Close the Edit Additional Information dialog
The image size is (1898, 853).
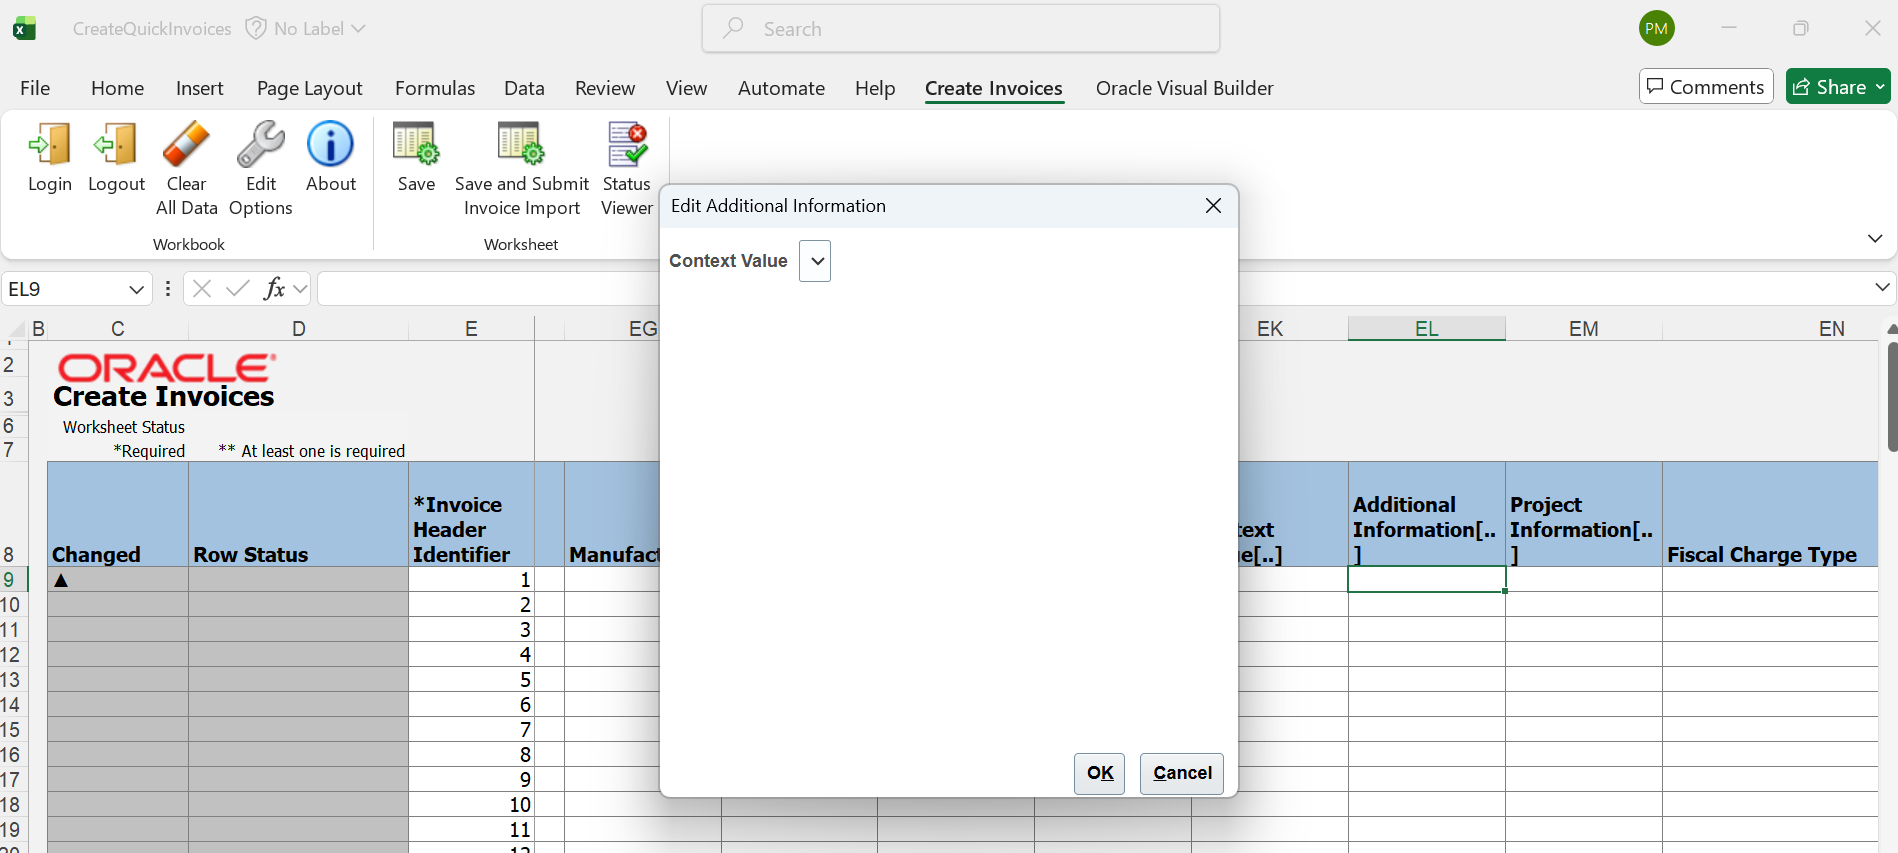coord(1213,206)
